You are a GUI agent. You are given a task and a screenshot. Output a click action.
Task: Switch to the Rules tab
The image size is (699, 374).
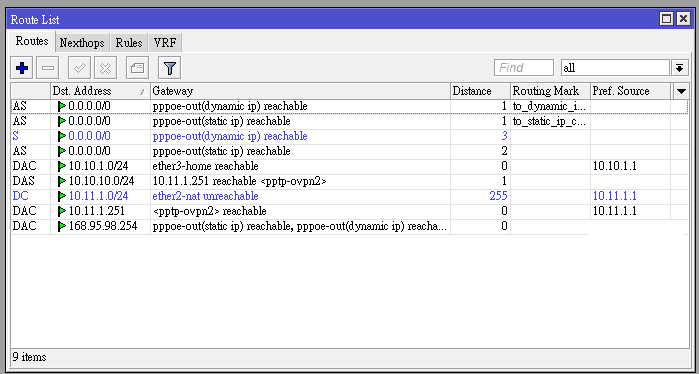[x=128, y=43]
